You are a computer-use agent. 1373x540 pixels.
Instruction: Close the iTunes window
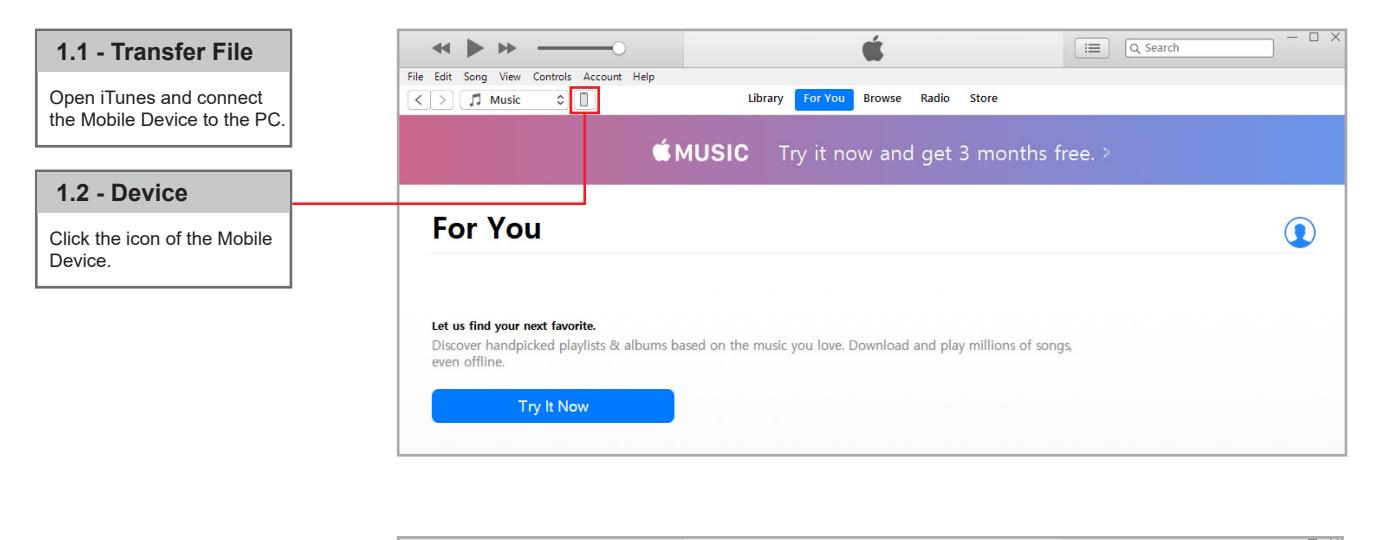pos(1336,36)
